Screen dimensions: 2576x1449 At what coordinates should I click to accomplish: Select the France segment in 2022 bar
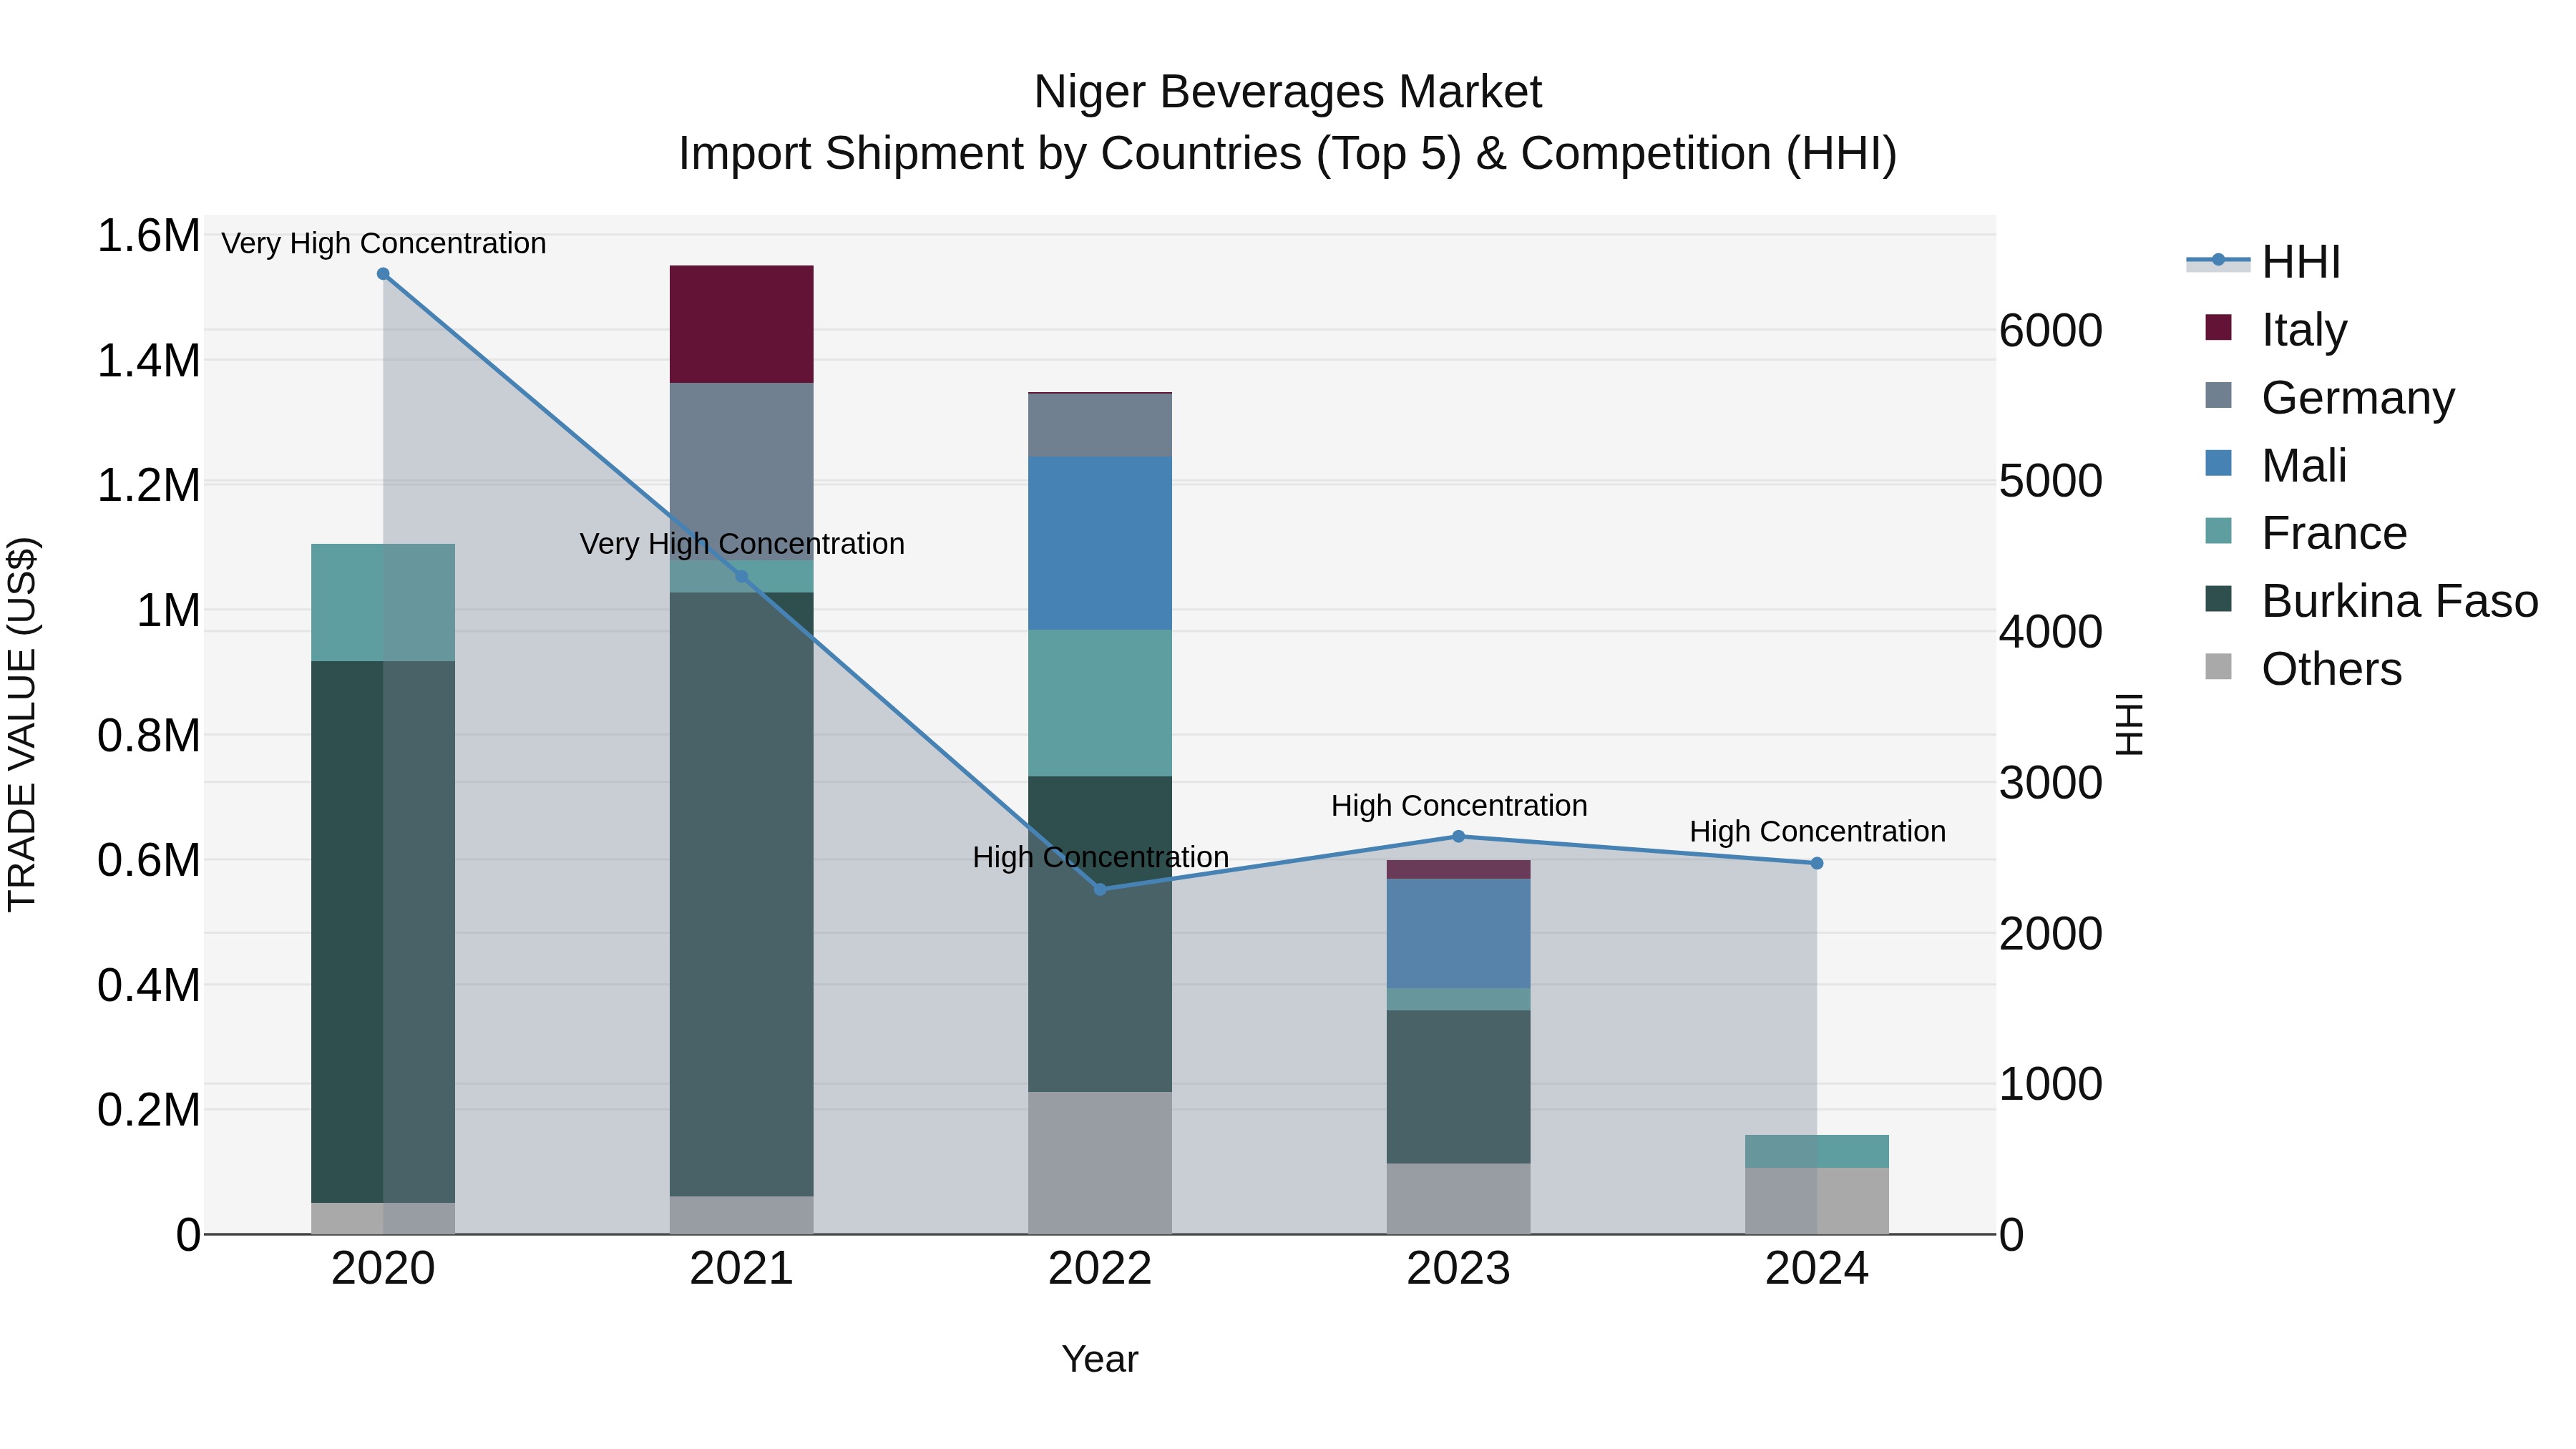point(1100,703)
